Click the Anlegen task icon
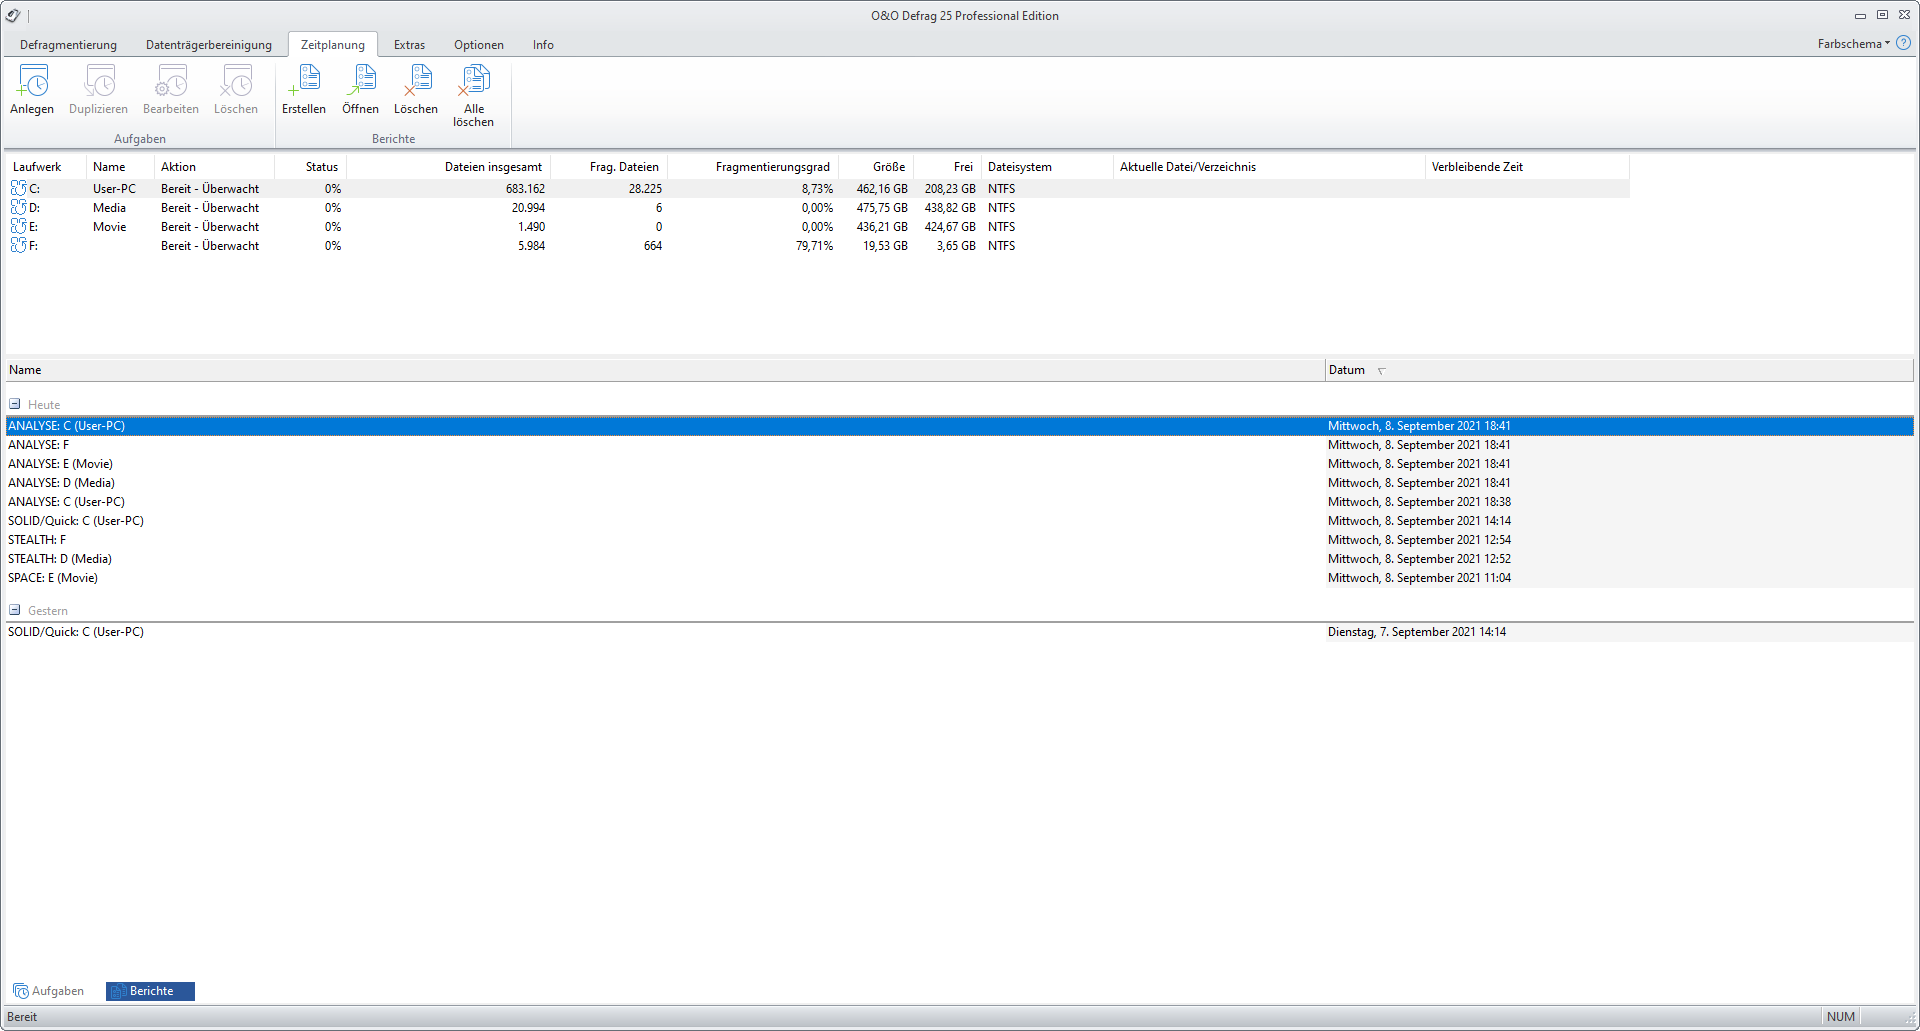1920x1031 pixels. tap(32, 90)
